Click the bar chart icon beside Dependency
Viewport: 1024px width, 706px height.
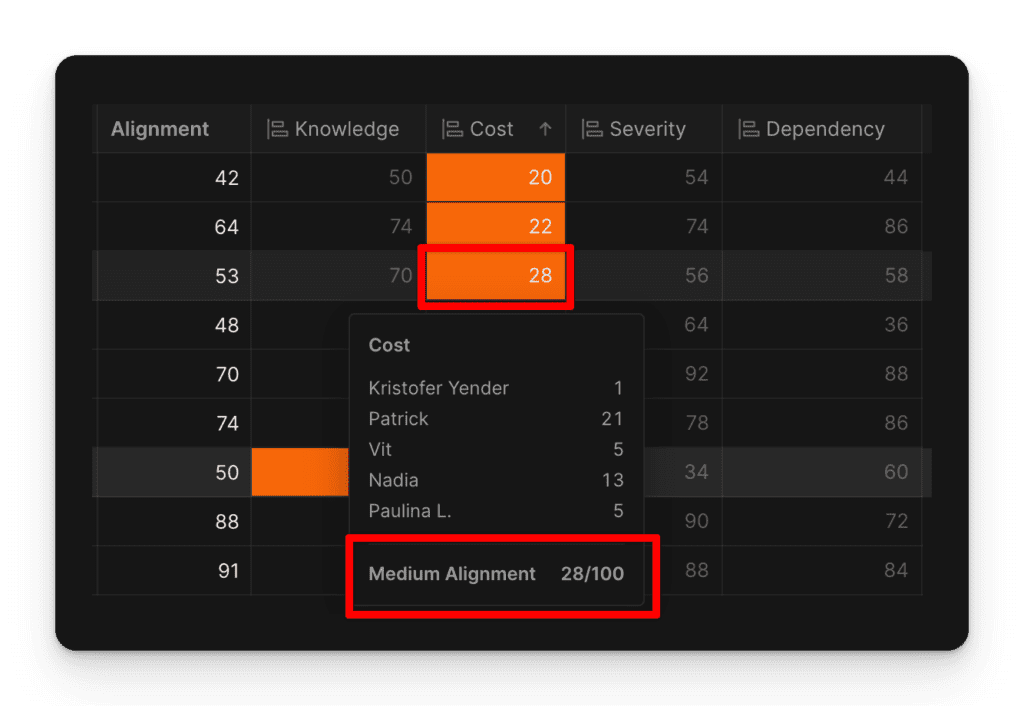click(x=748, y=129)
